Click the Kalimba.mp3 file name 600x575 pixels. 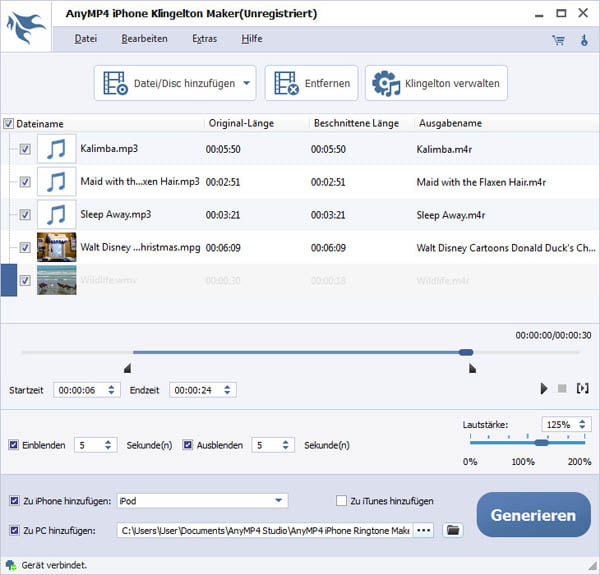[x=109, y=148]
